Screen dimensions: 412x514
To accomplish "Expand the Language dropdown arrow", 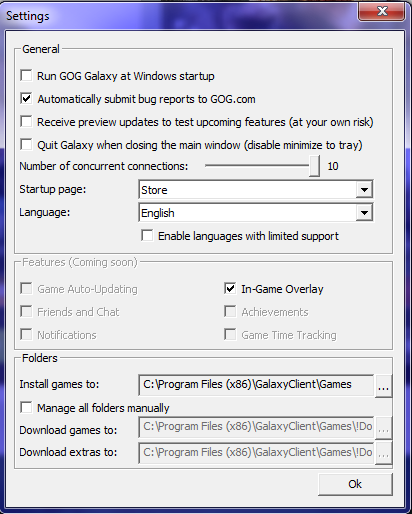I will [x=364, y=213].
